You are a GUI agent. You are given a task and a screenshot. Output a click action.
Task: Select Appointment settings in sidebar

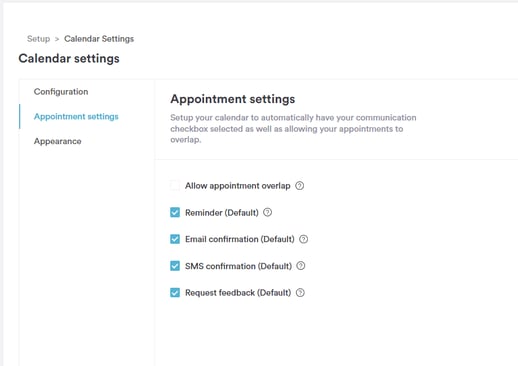(x=76, y=116)
